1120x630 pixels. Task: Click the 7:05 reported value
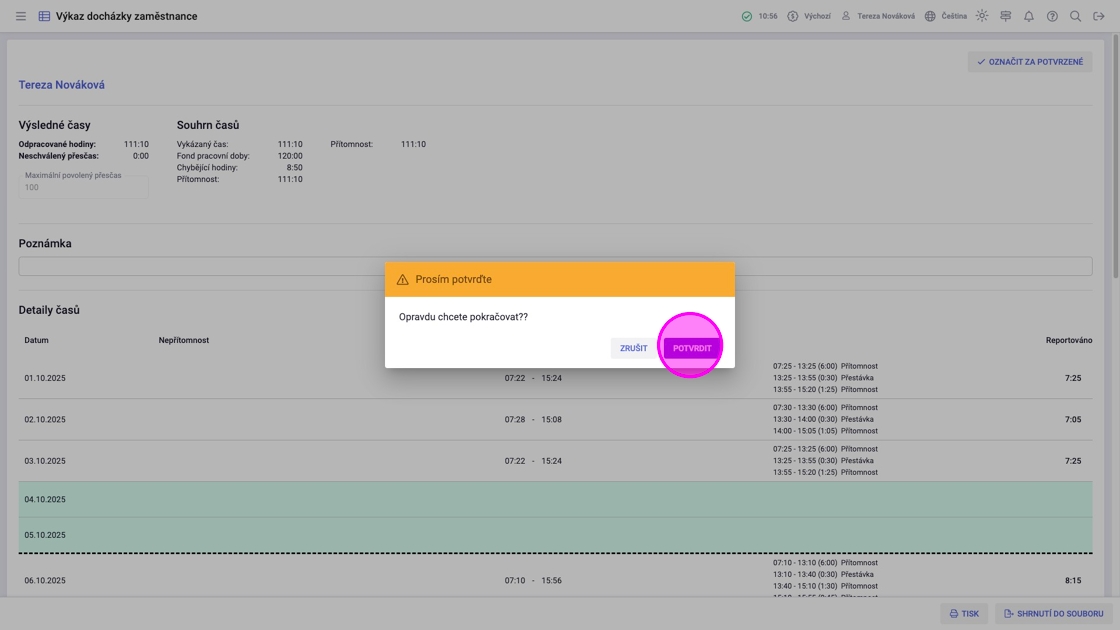click(1072, 419)
